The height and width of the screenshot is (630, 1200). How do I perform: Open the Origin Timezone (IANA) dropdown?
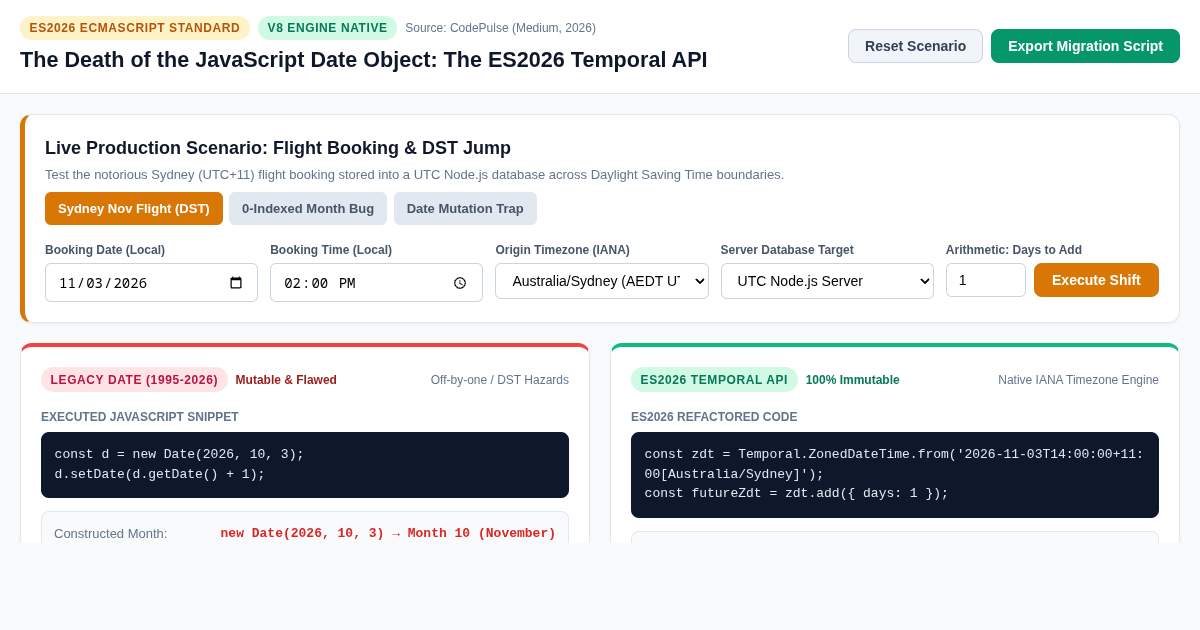click(602, 281)
